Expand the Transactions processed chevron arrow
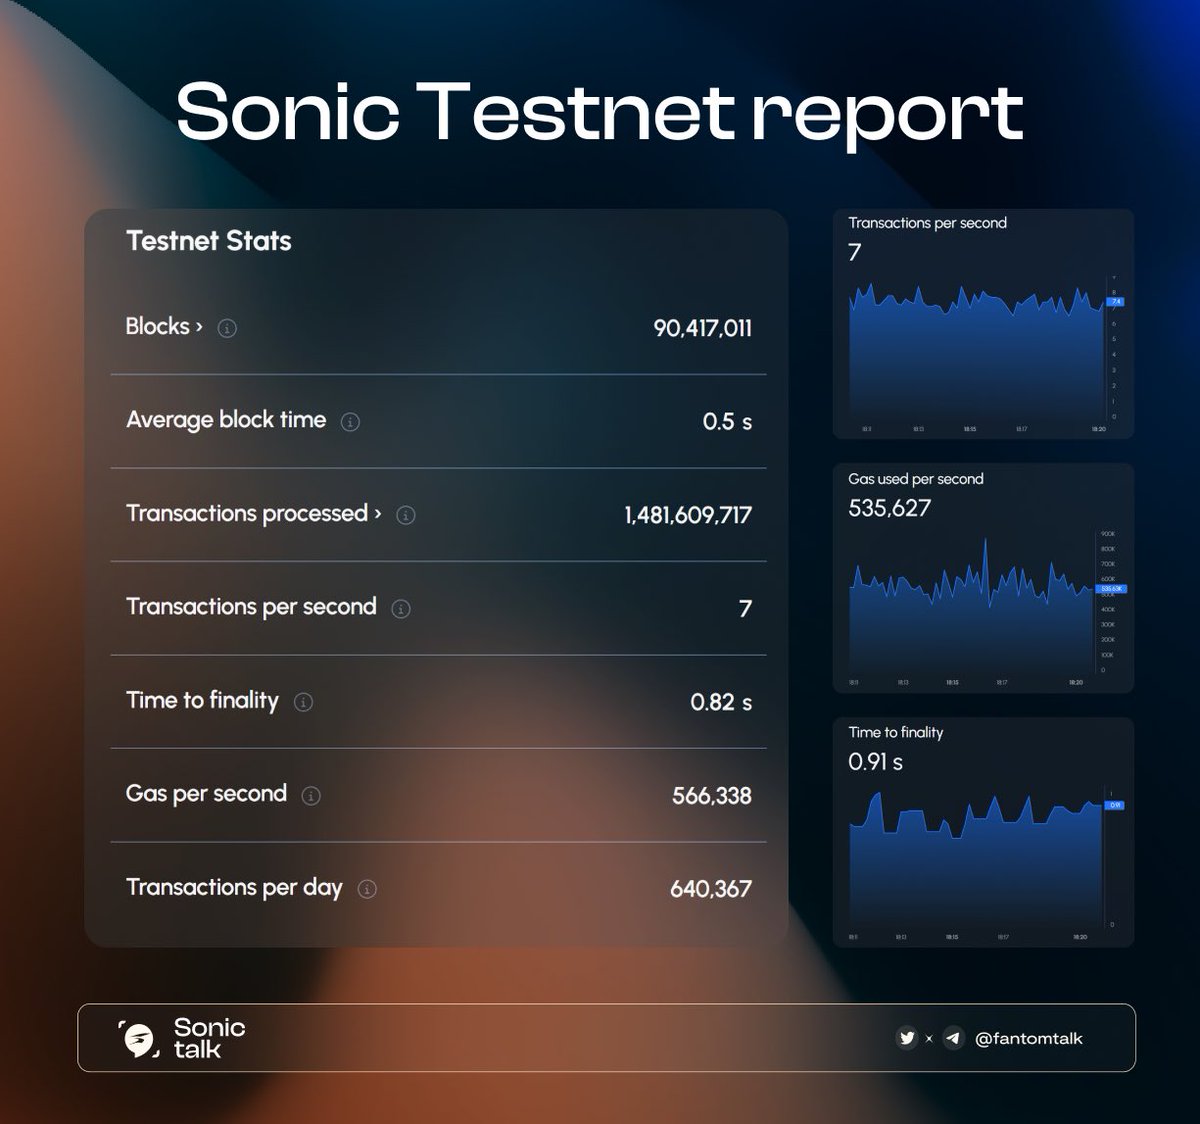 pyautogui.click(x=377, y=514)
